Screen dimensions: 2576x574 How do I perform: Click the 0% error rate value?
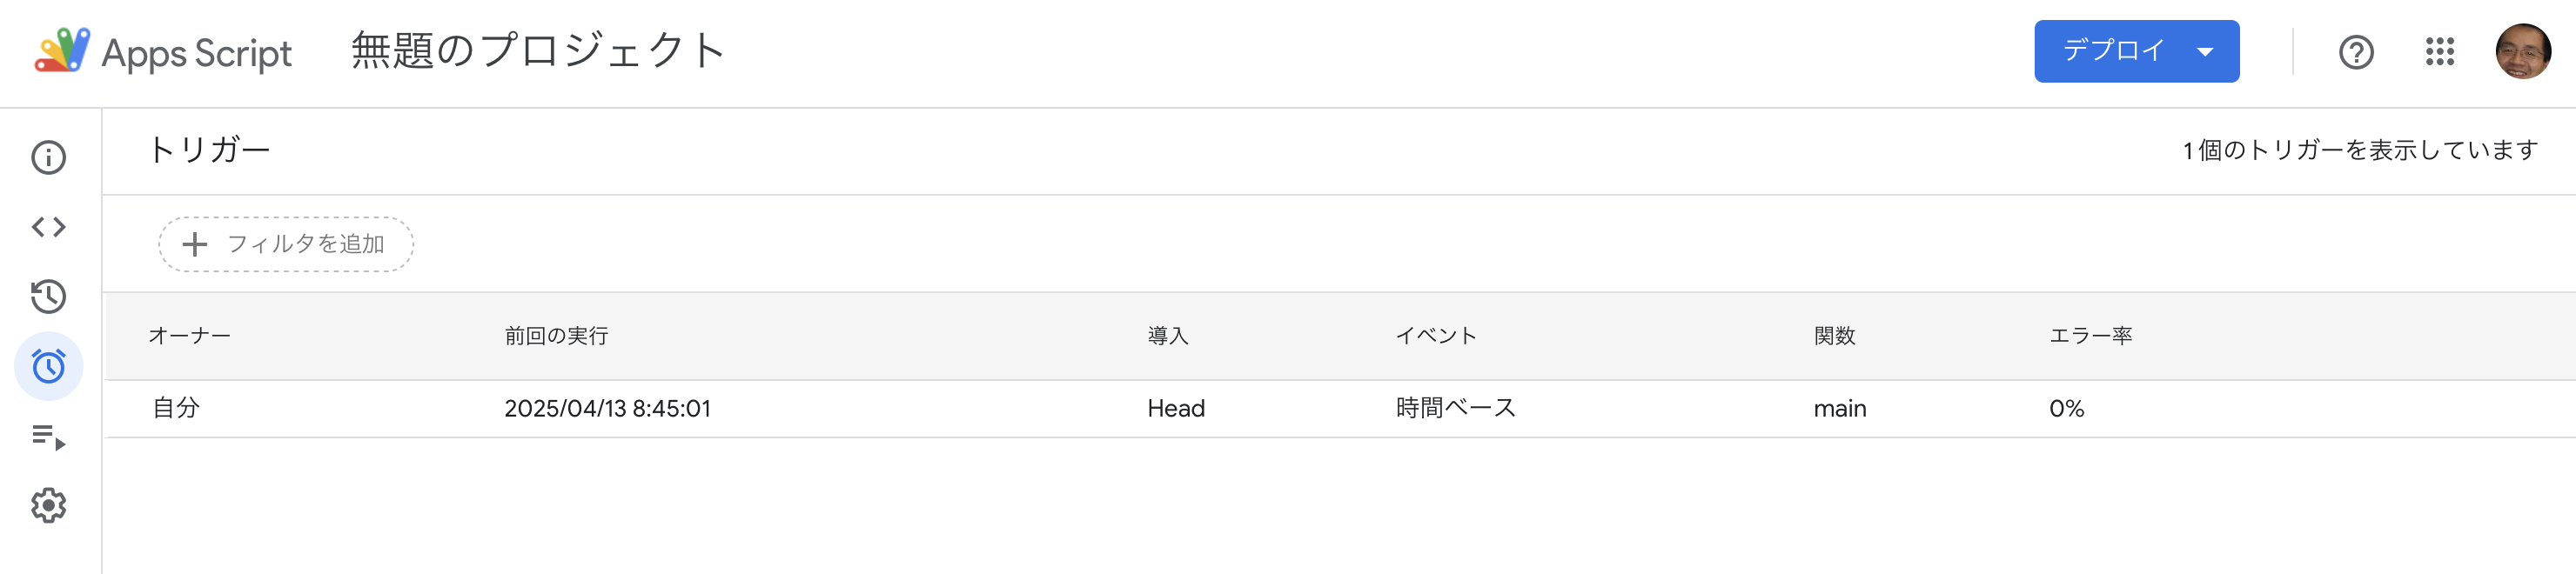(2064, 408)
